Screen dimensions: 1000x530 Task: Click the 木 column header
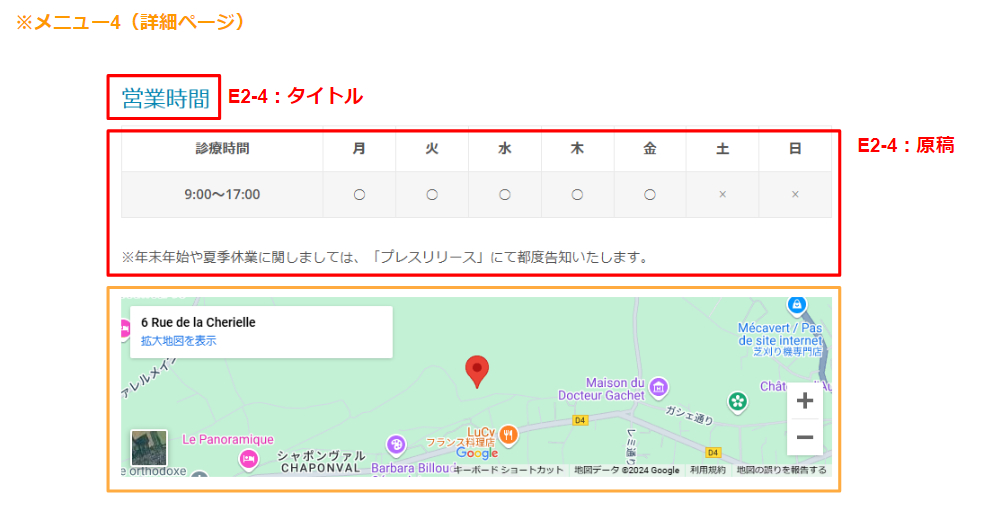pos(577,149)
